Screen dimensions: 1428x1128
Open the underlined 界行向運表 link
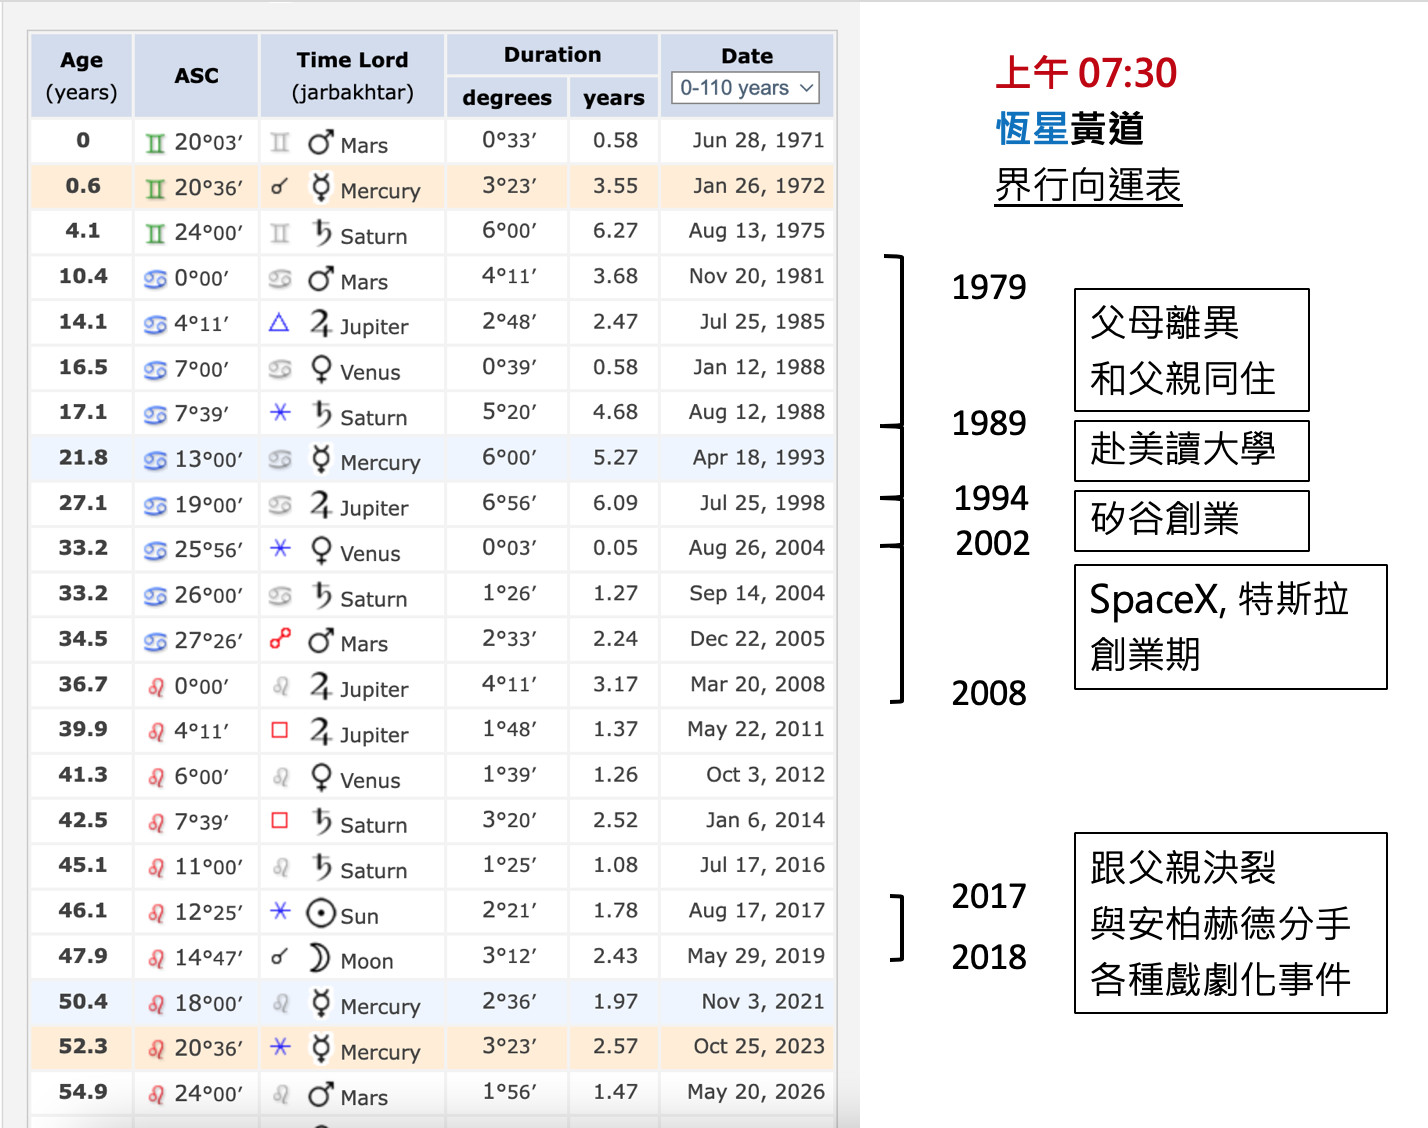(1088, 186)
